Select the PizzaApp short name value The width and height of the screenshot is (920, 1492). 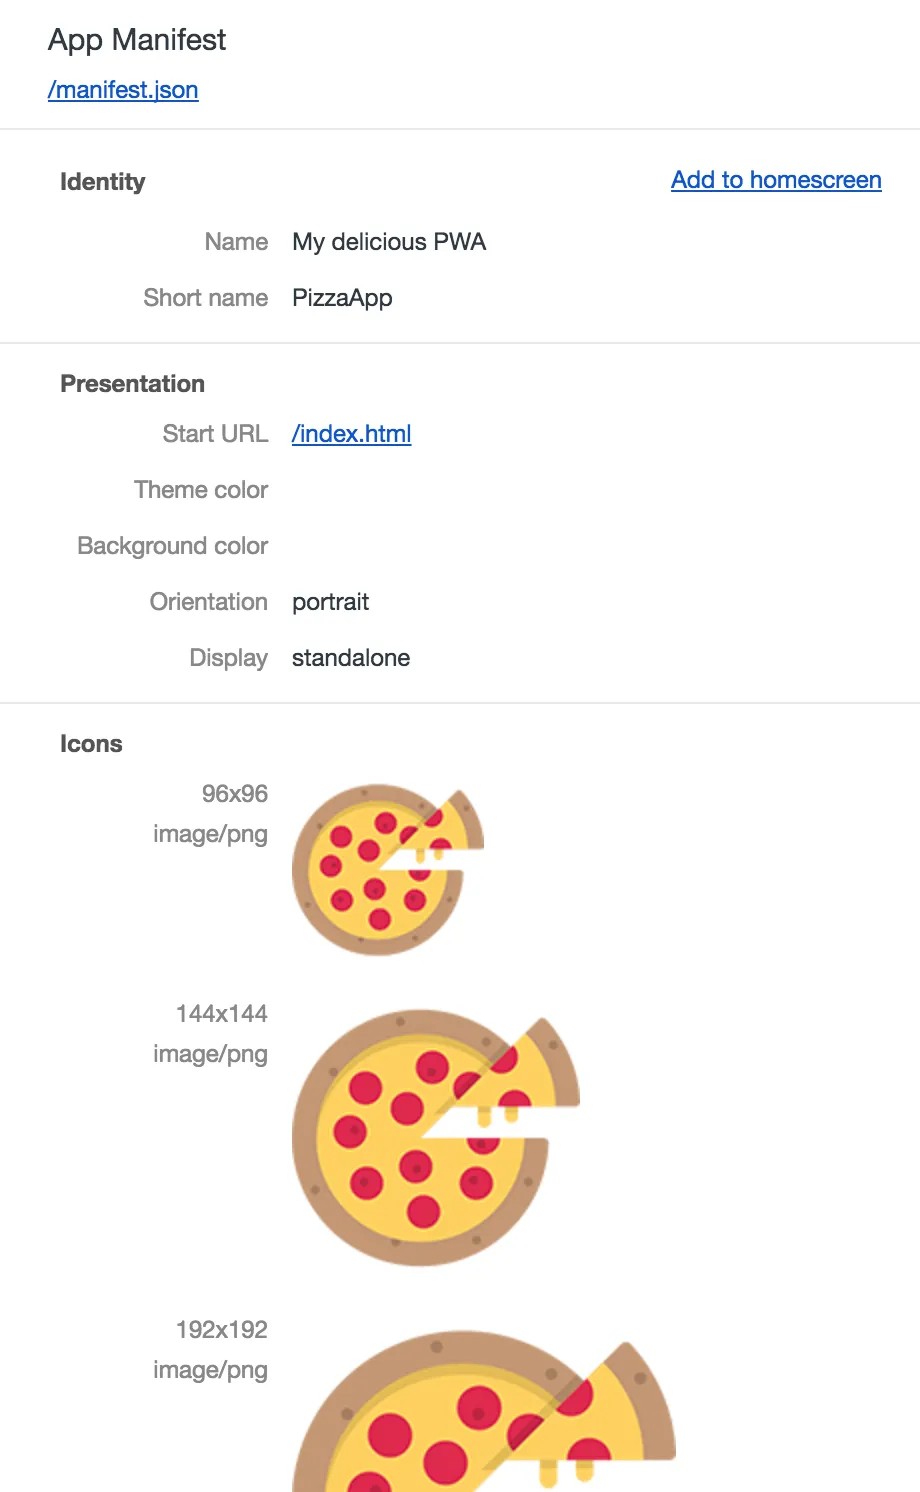pos(342,298)
